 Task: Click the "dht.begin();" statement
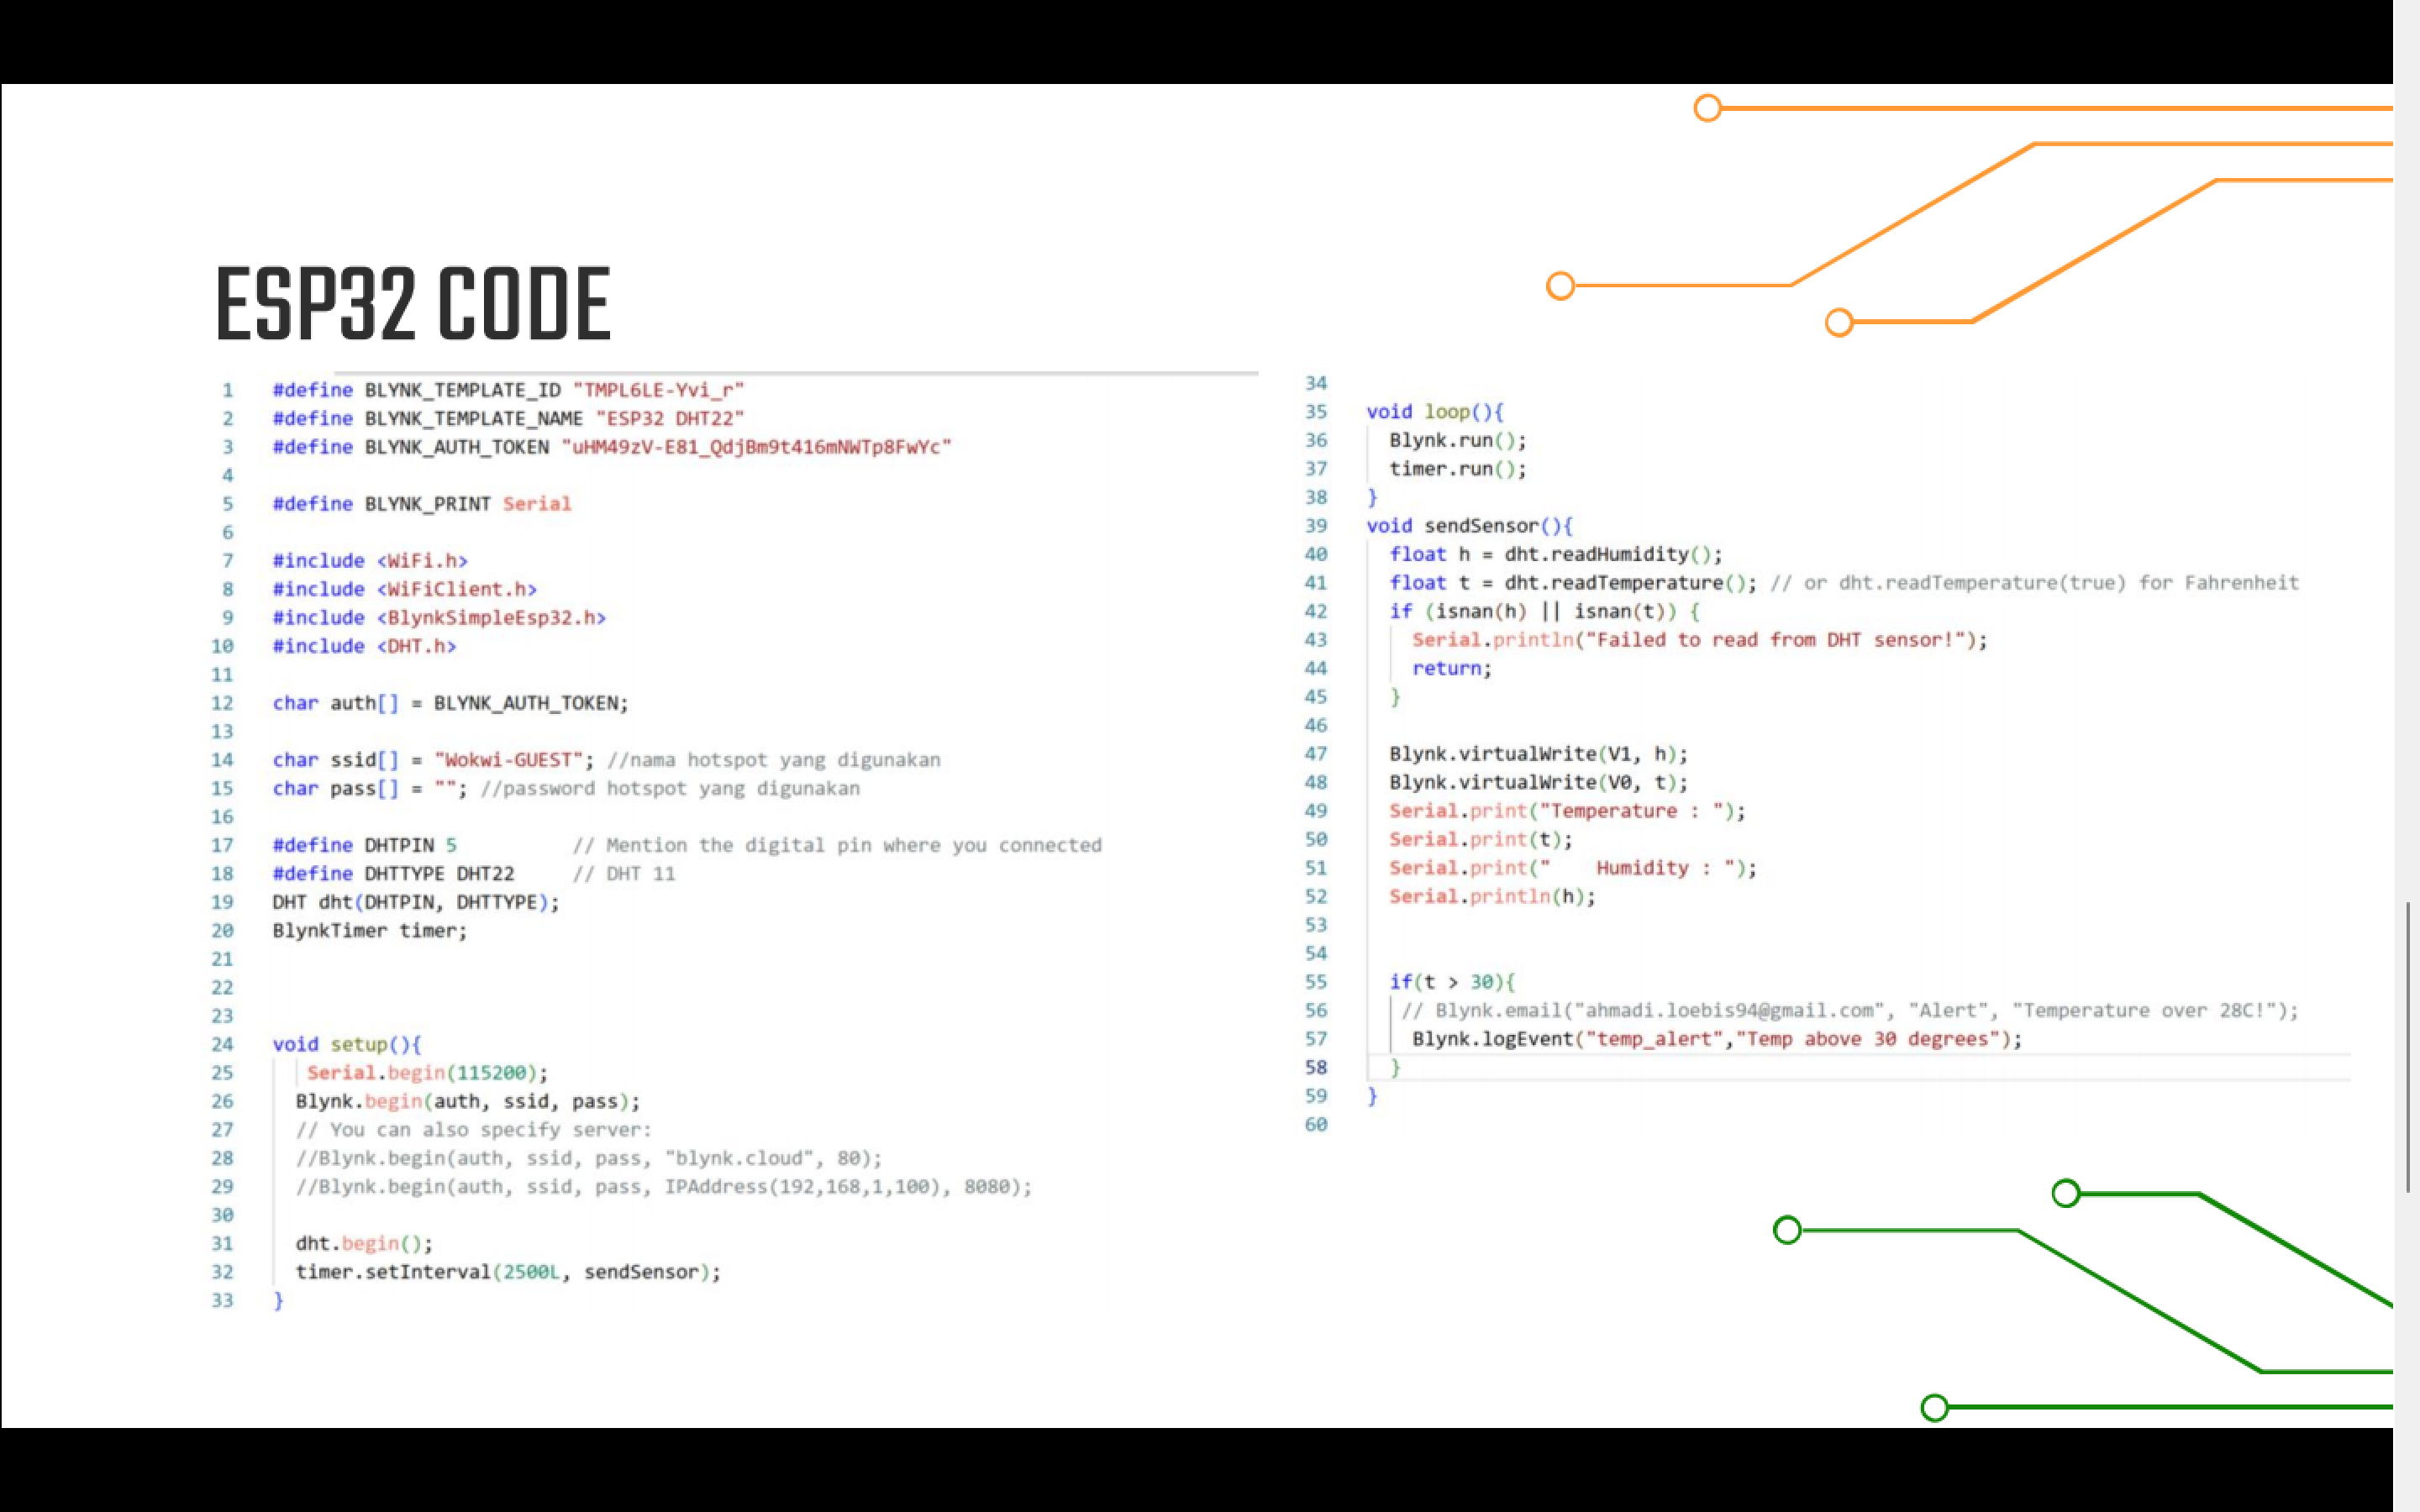click(x=364, y=1244)
